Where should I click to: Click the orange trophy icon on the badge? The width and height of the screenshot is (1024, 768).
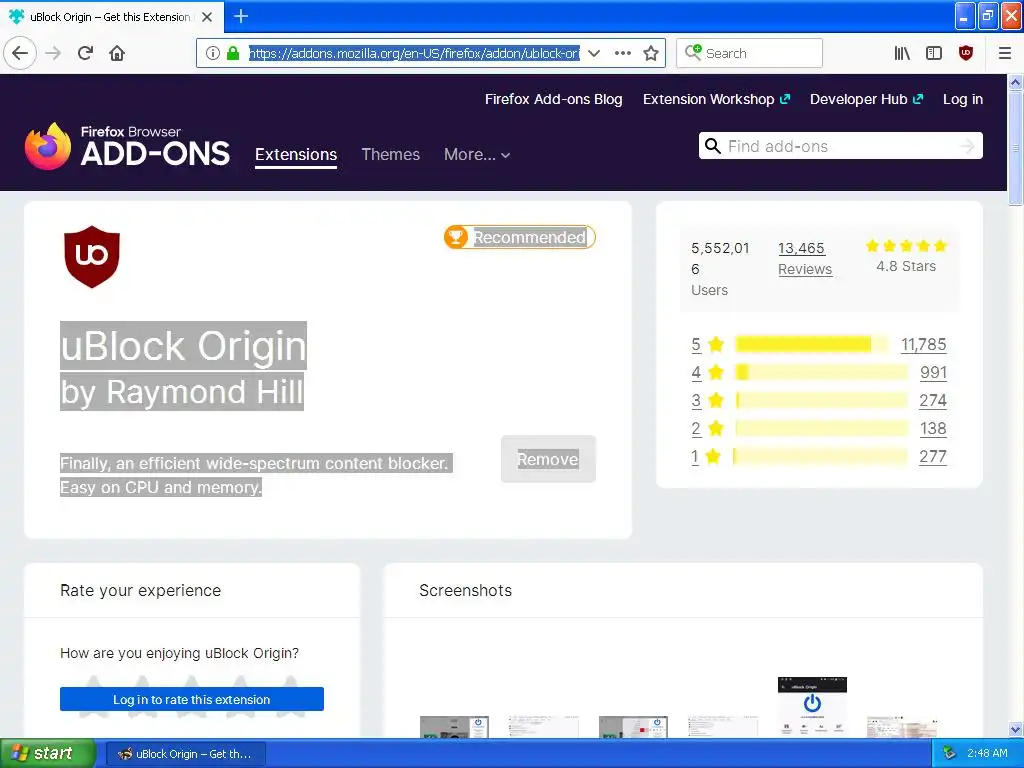click(456, 237)
